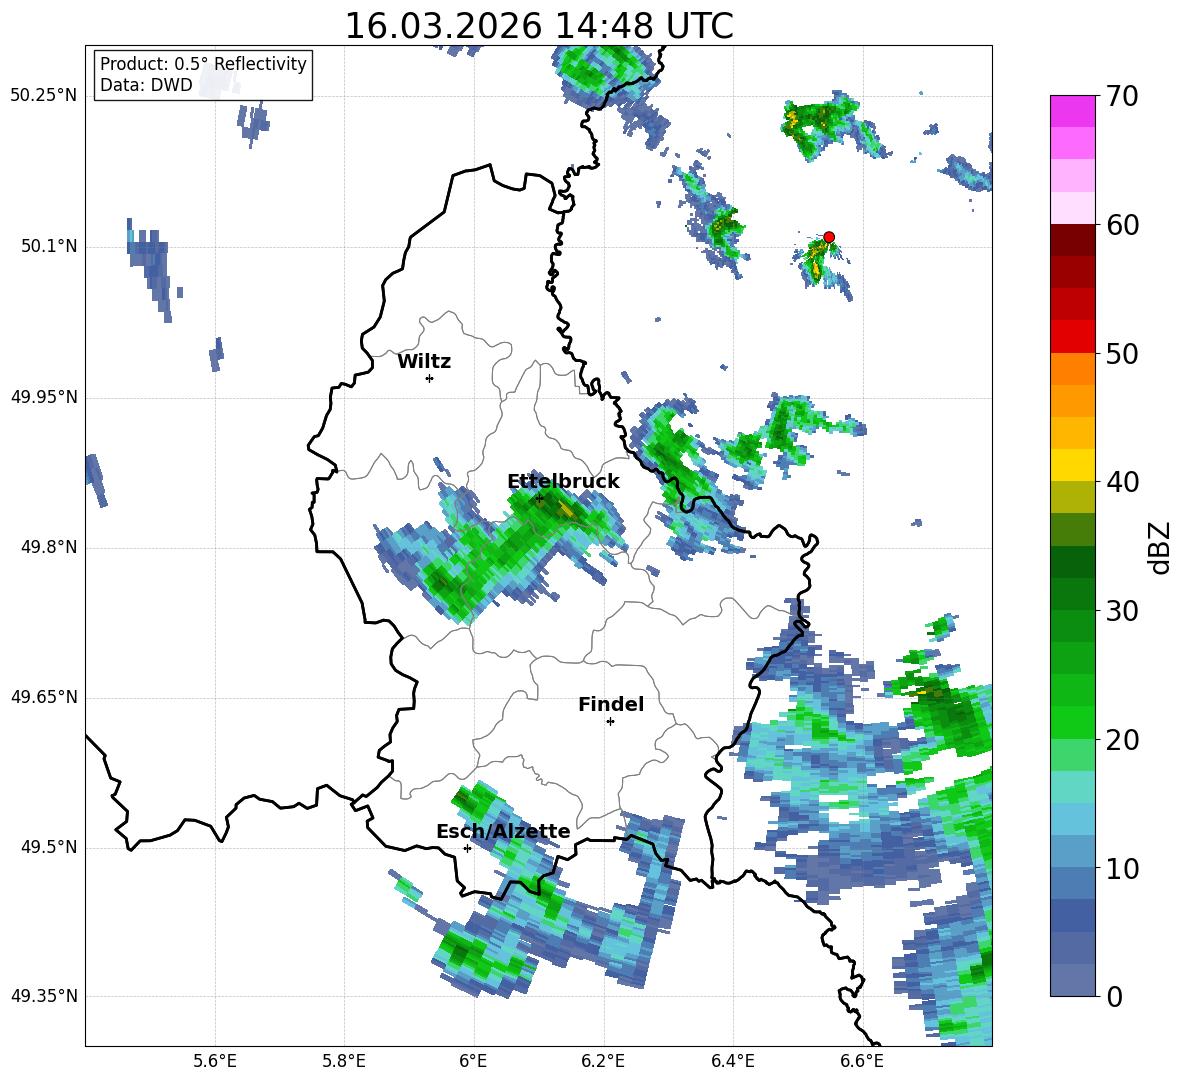Click the Wiltz station cross marker
Screen dimensions: 1184x1081
coord(429,378)
